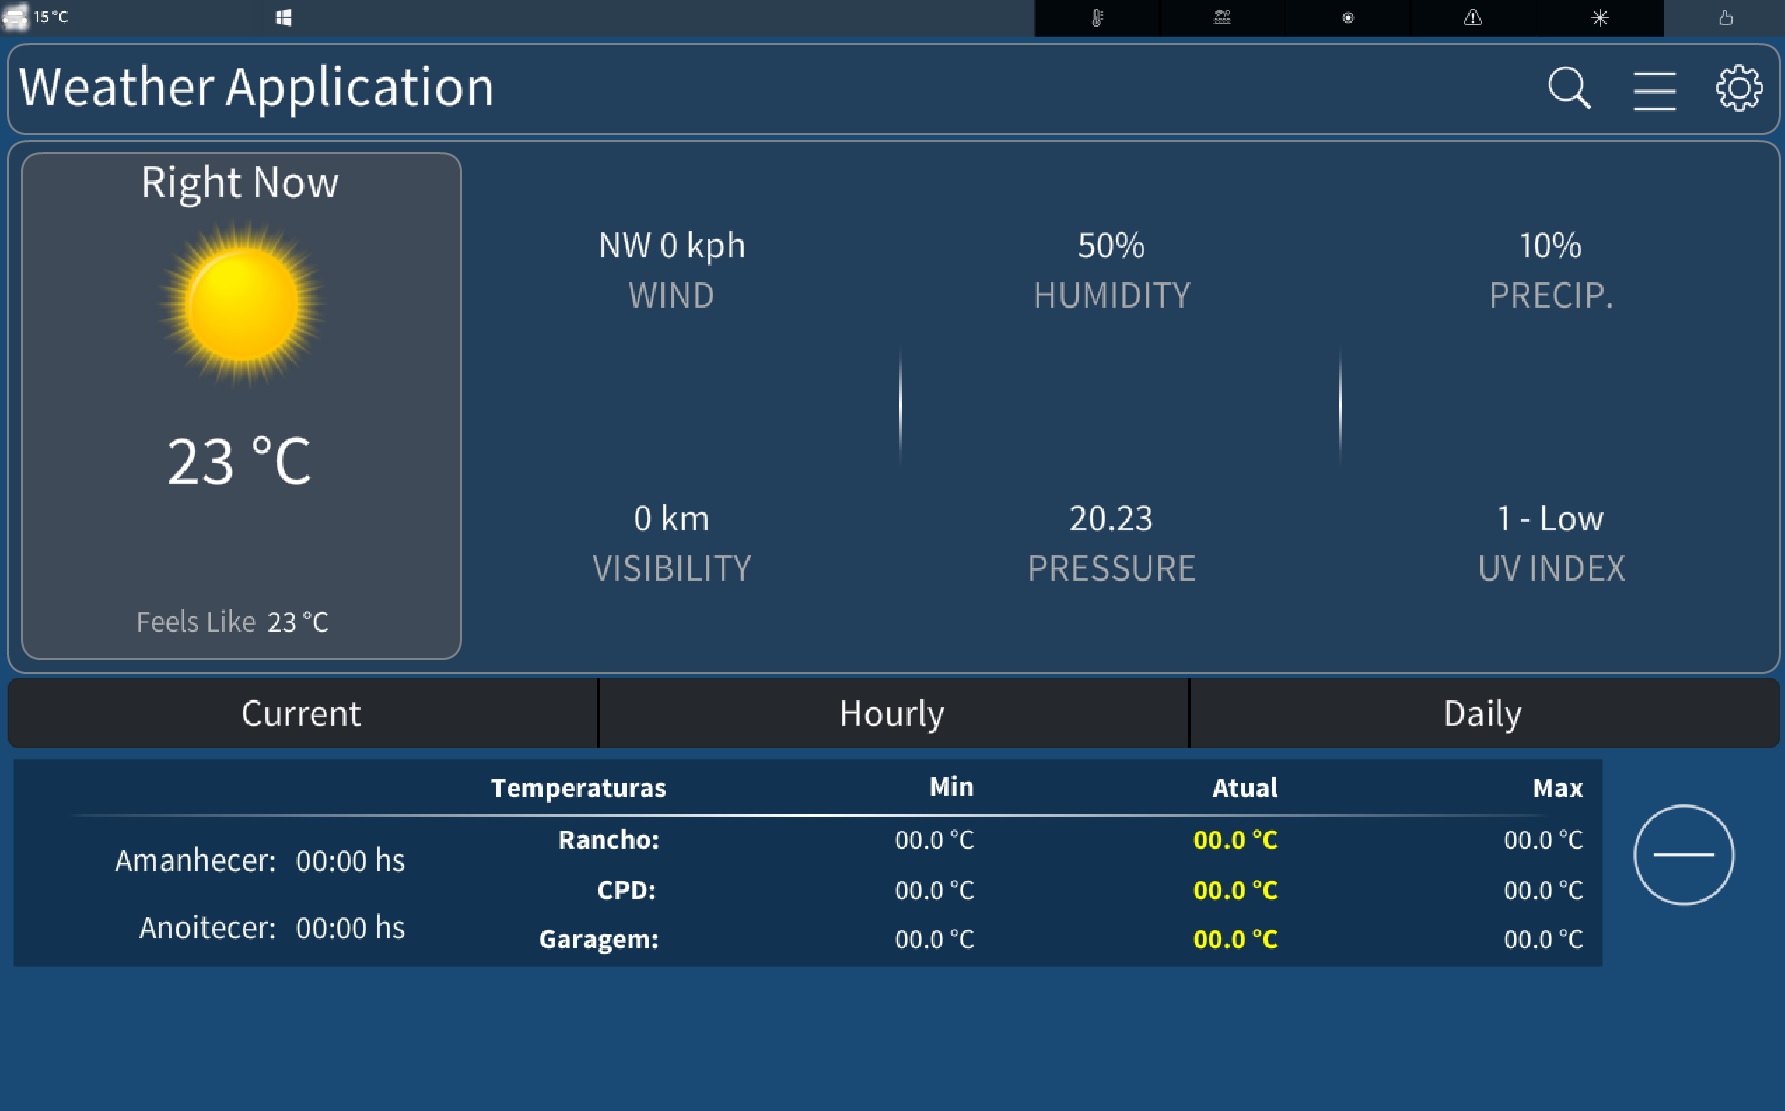Click the thermometer icon in top bar
Image resolution: width=1785 pixels, height=1111 pixels.
pos(1097,18)
